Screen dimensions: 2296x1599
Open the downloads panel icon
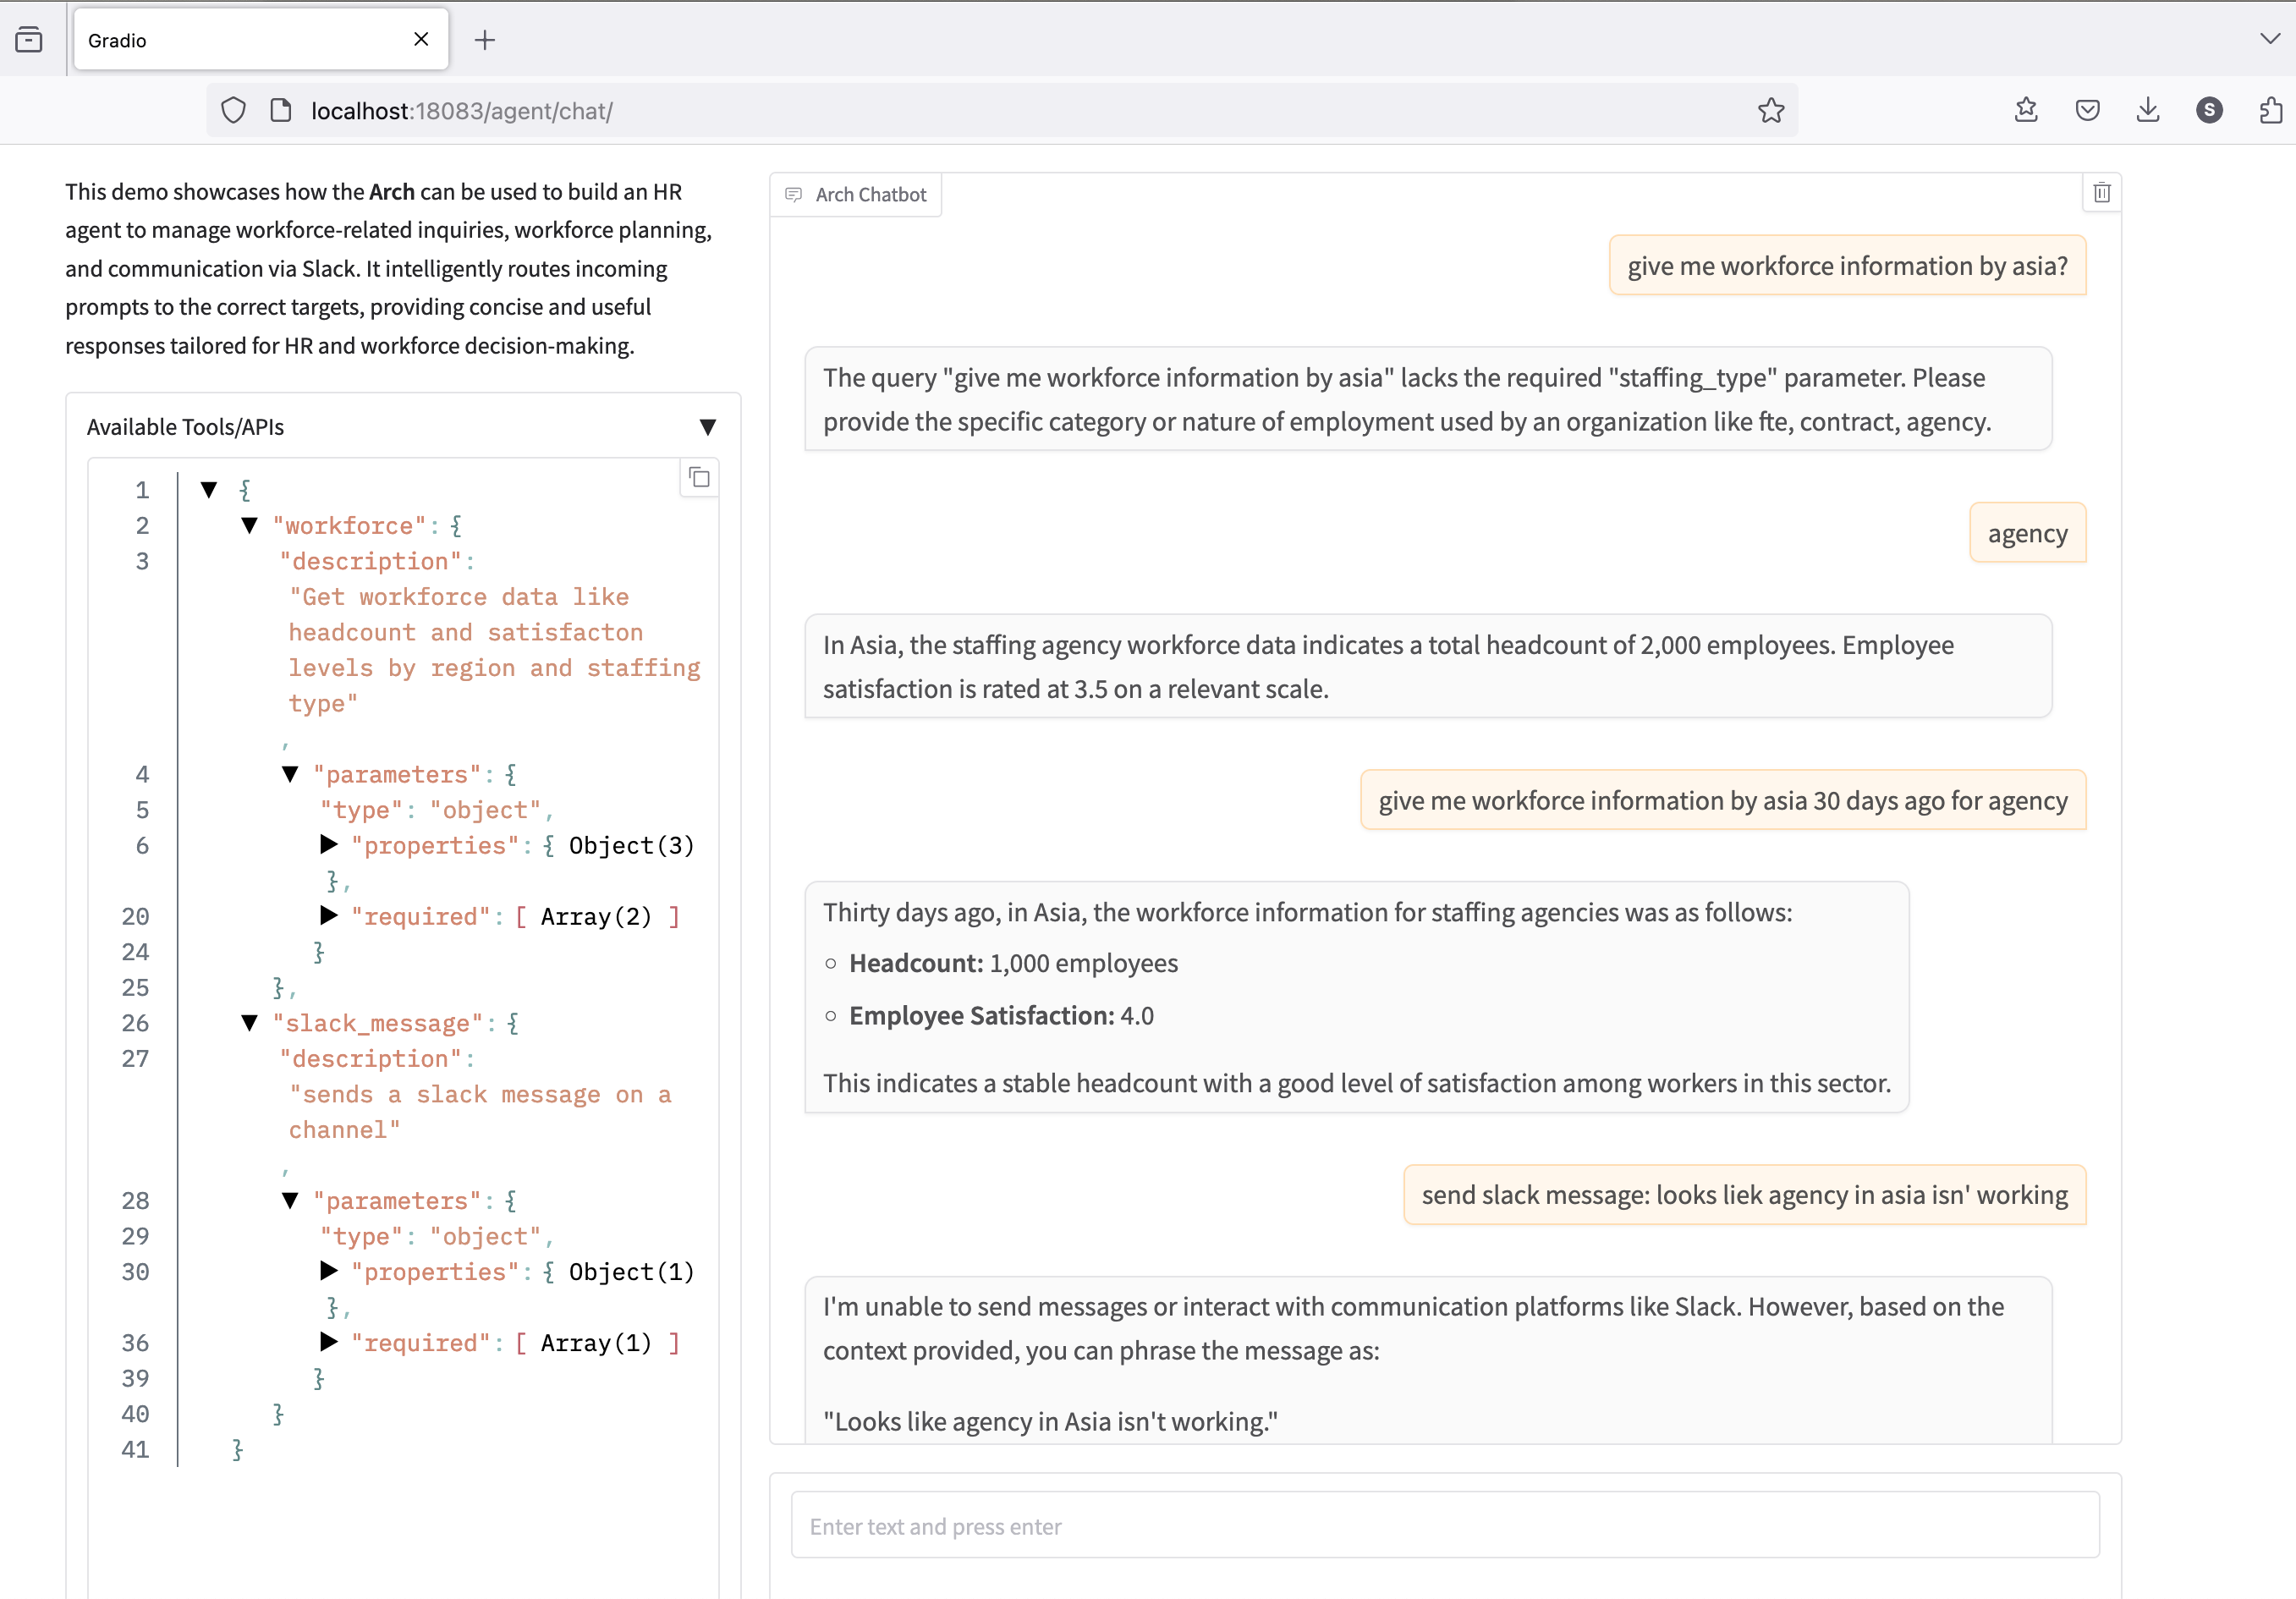pyautogui.click(x=2147, y=110)
